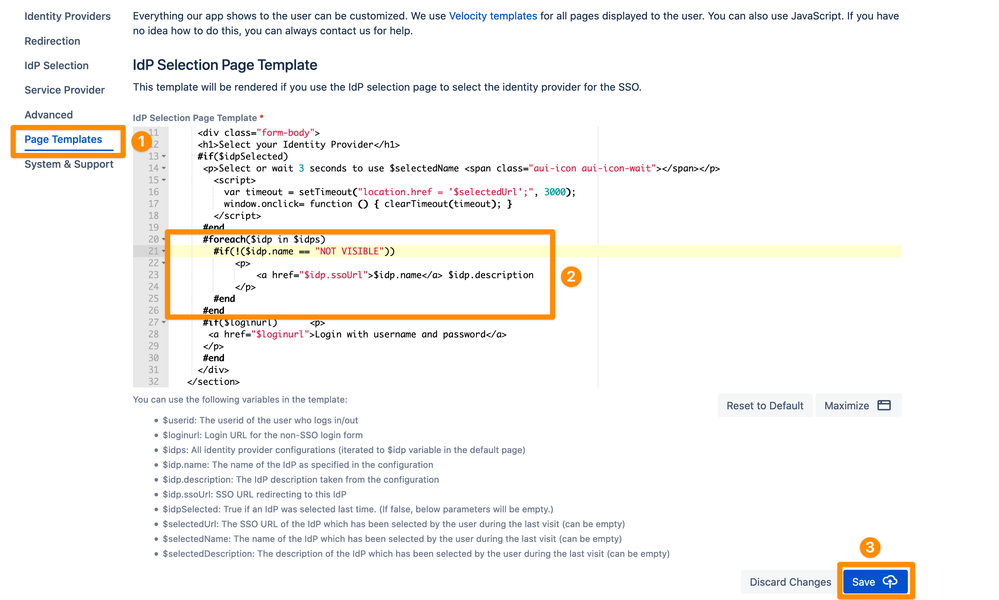Click line number 29 in the gutter

tap(154, 346)
